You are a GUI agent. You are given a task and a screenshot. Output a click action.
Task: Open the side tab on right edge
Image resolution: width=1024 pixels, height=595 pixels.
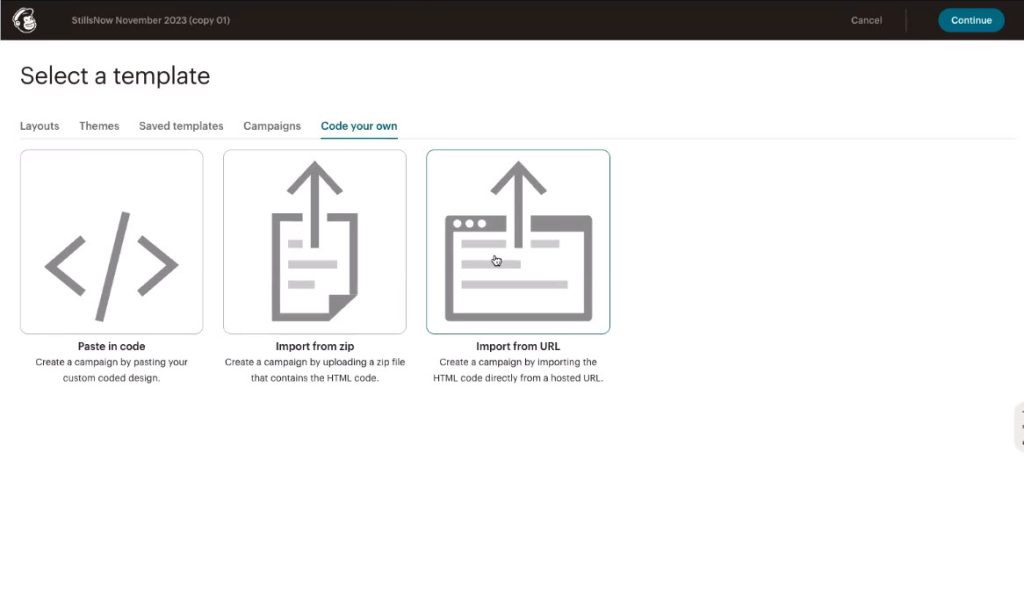pos(1018,427)
